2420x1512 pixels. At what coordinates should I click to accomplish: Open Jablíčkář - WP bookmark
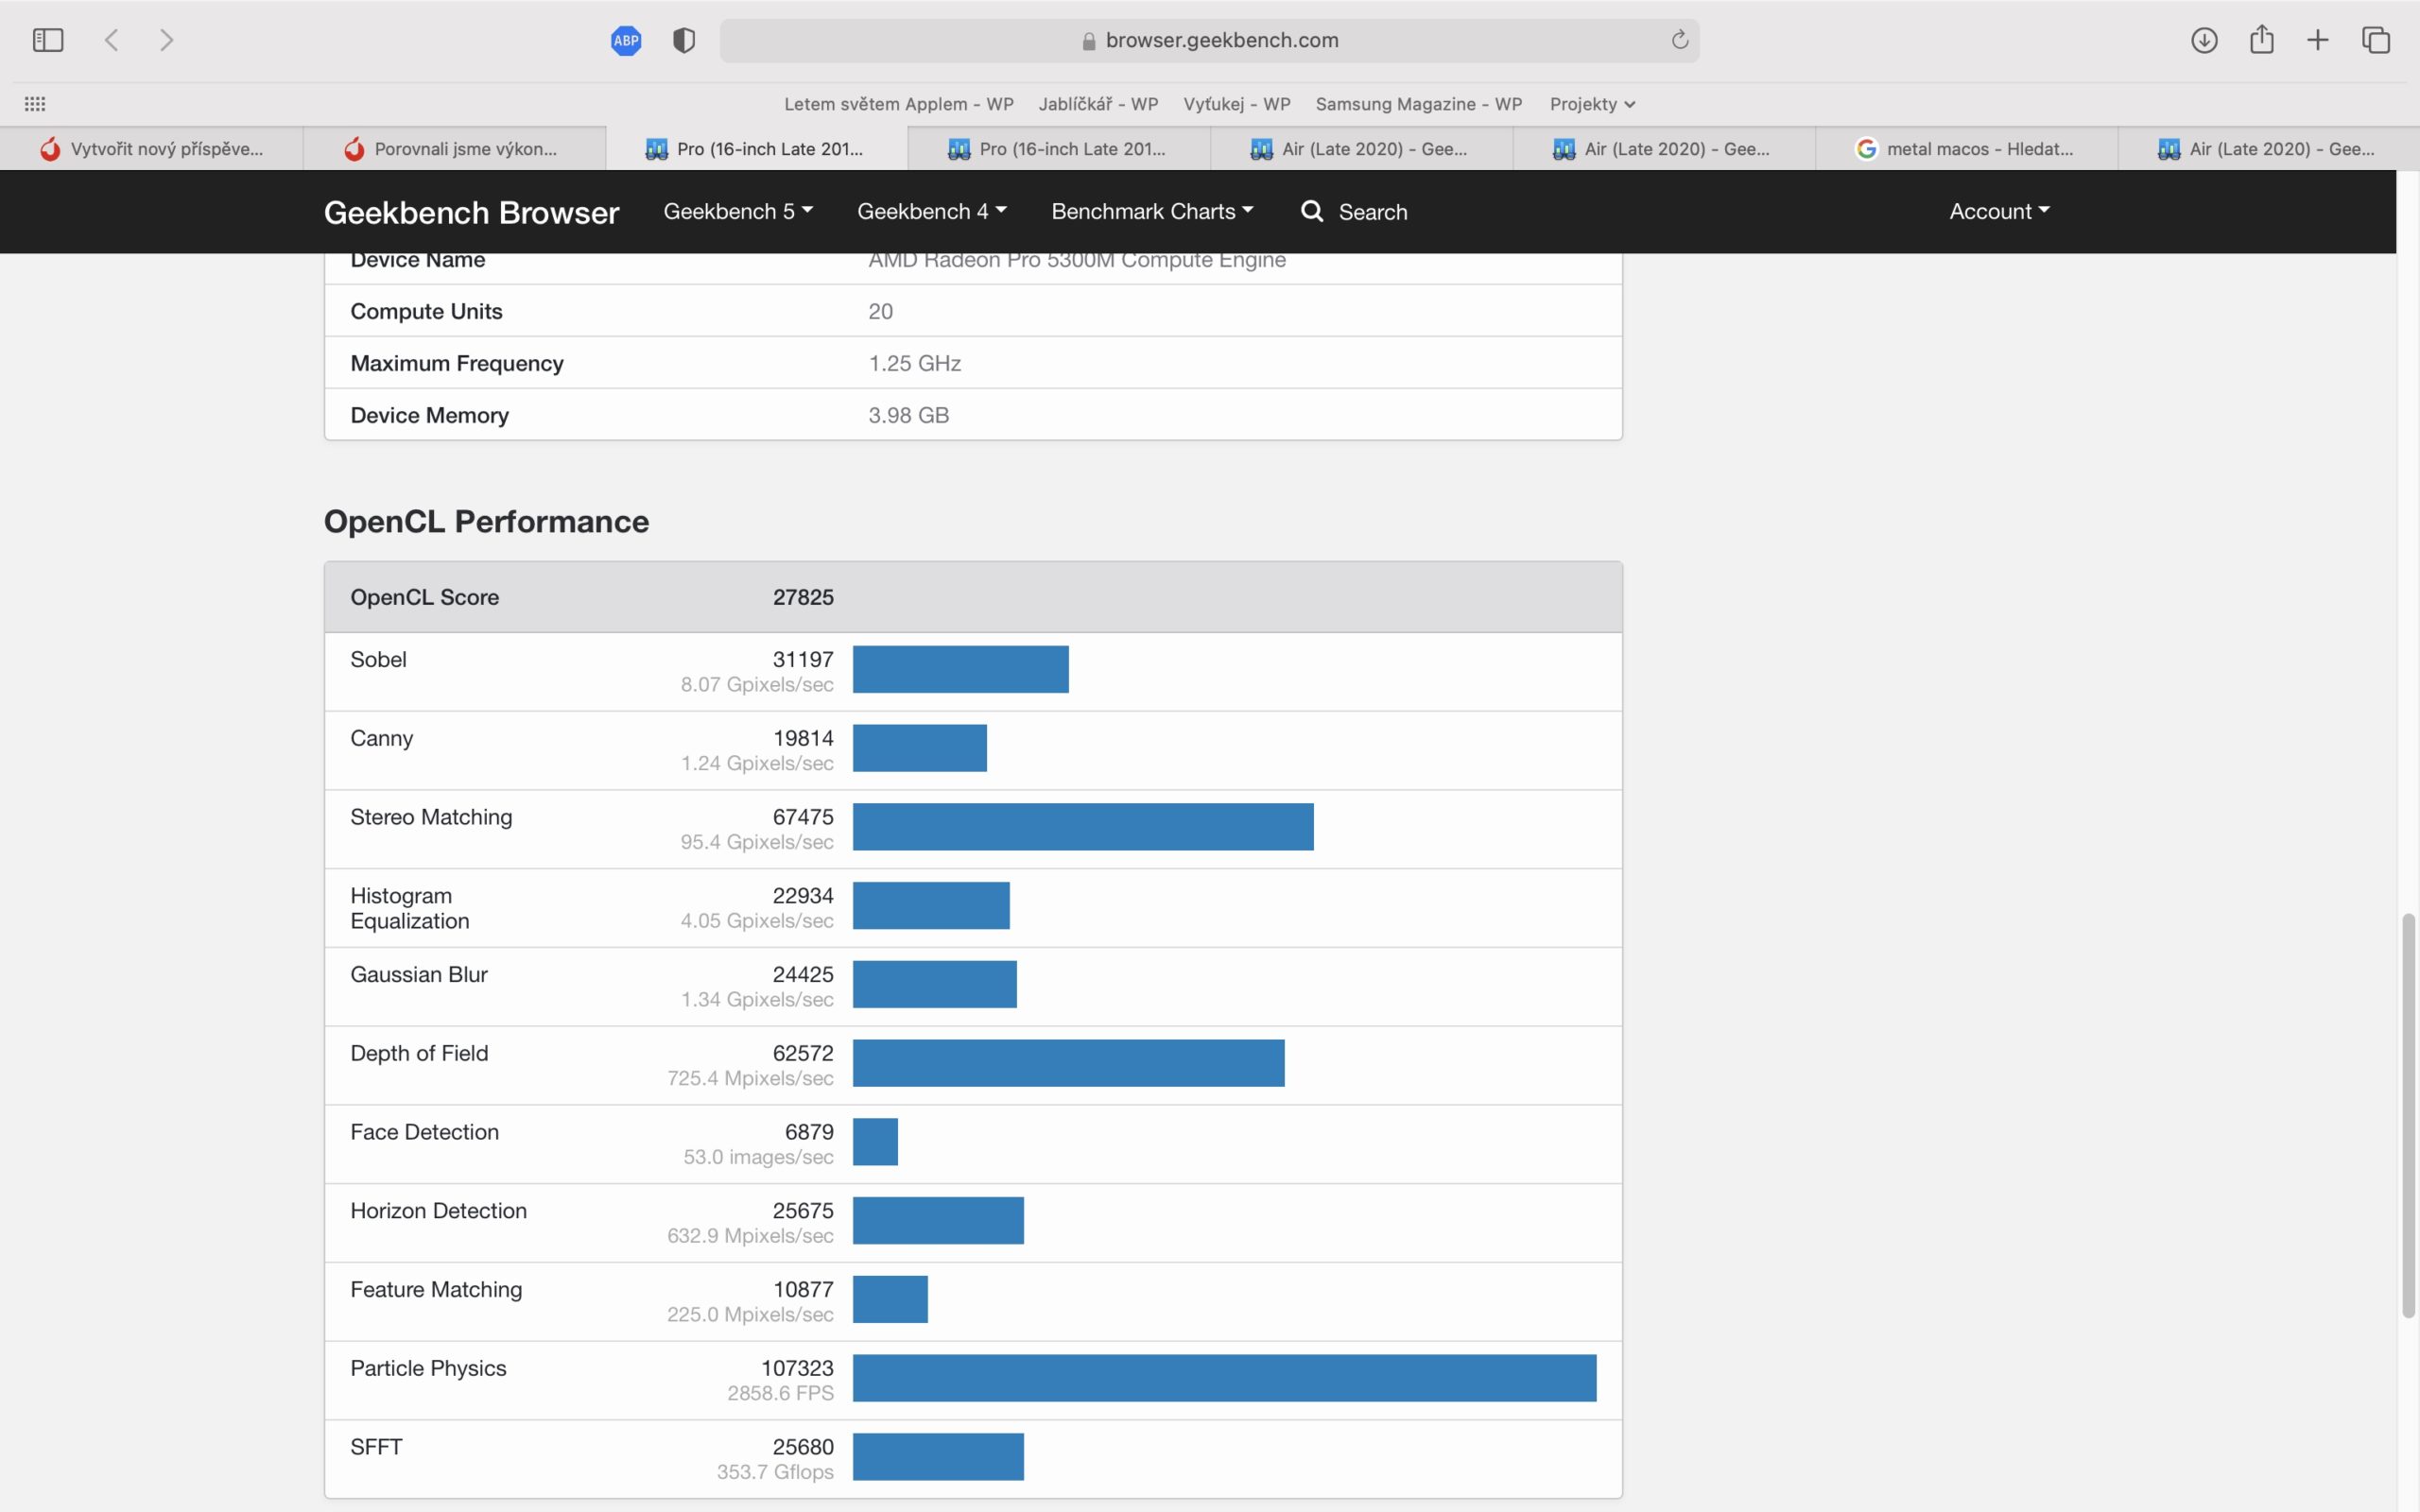pyautogui.click(x=1098, y=104)
